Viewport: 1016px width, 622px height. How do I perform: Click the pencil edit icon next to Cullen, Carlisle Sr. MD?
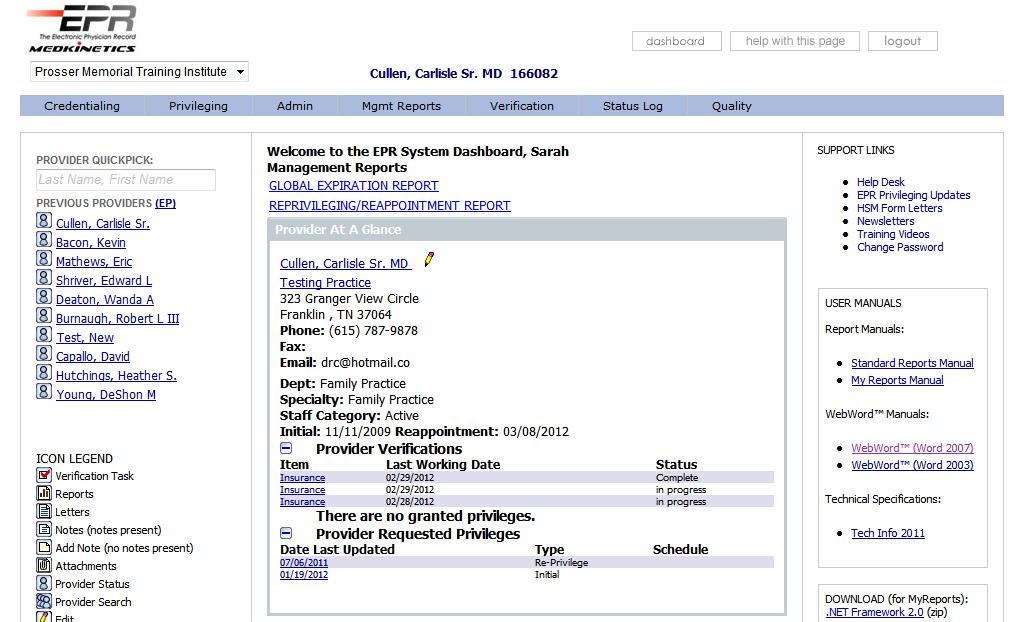point(428,260)
